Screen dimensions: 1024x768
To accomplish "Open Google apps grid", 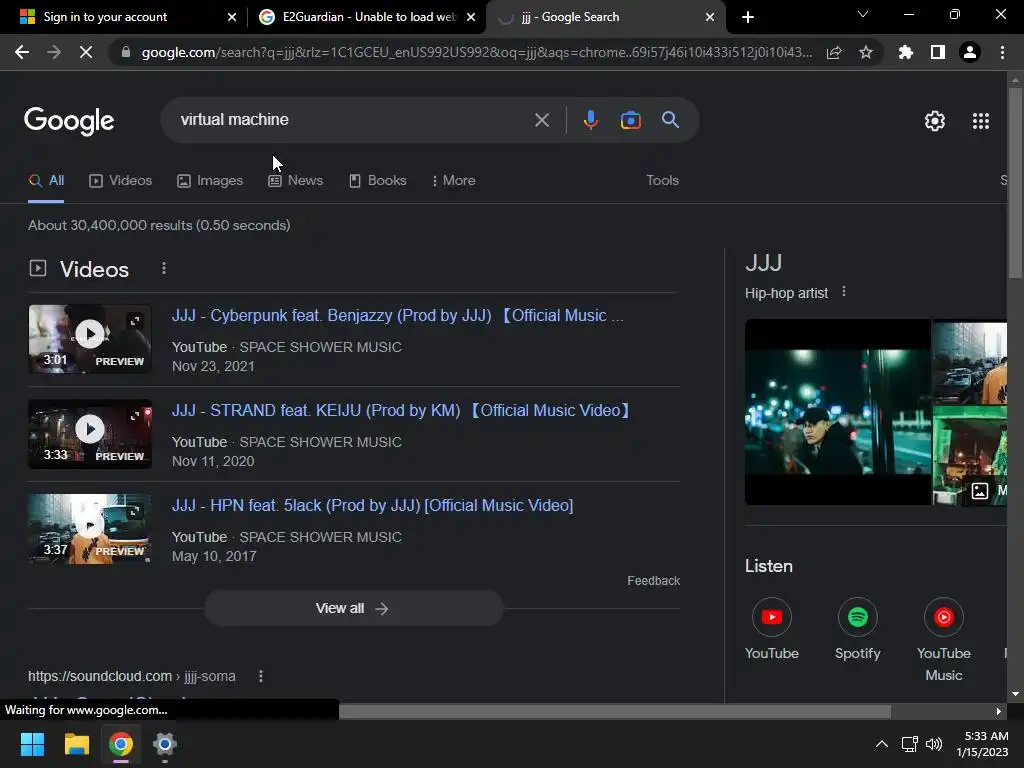I will pos(981,121).
